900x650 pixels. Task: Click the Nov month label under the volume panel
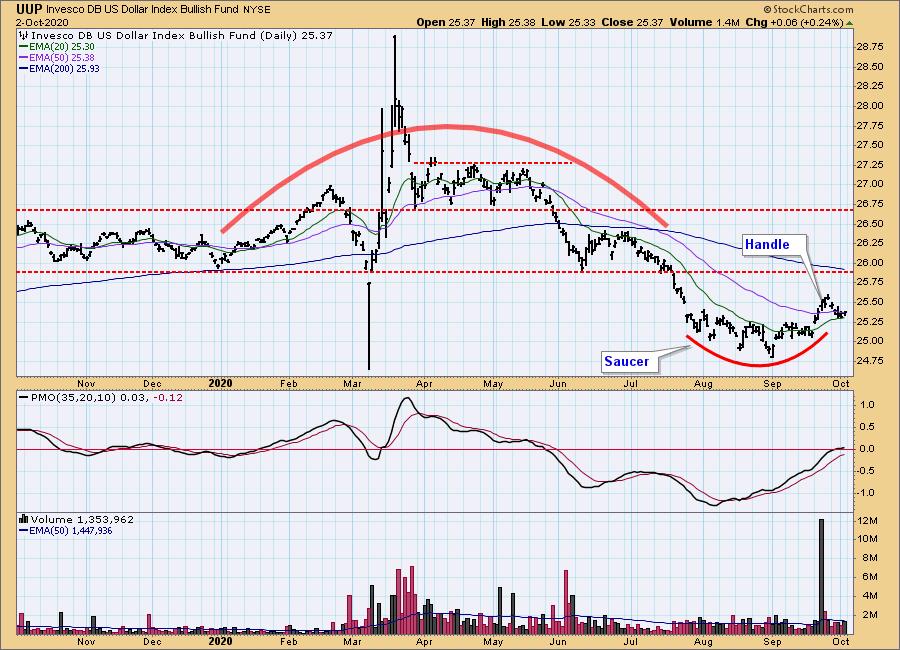coord(86,641)
